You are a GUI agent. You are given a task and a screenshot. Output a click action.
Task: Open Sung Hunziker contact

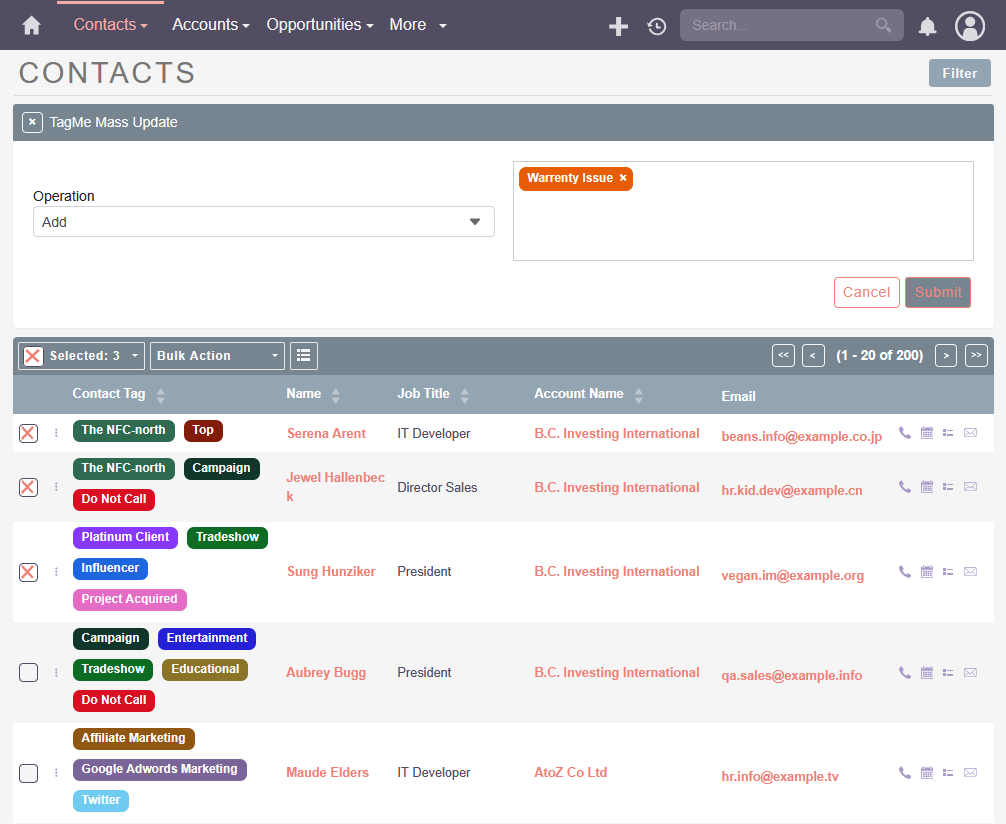330,571
